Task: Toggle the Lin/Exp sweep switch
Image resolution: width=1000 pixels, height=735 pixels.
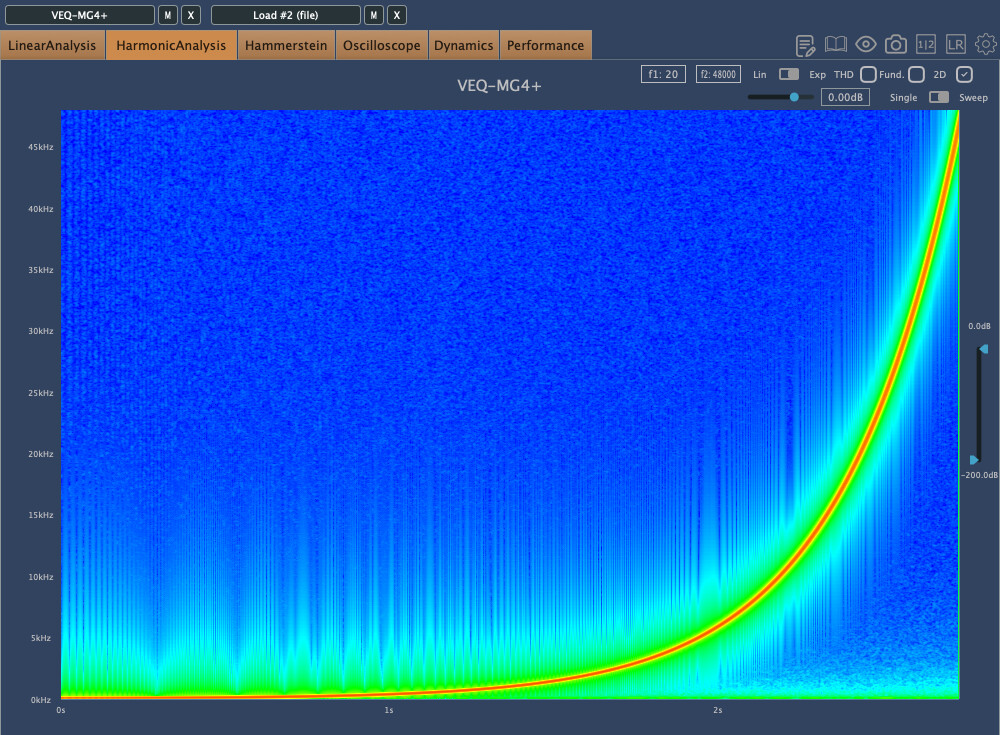Action: click(x=789, y=74)
